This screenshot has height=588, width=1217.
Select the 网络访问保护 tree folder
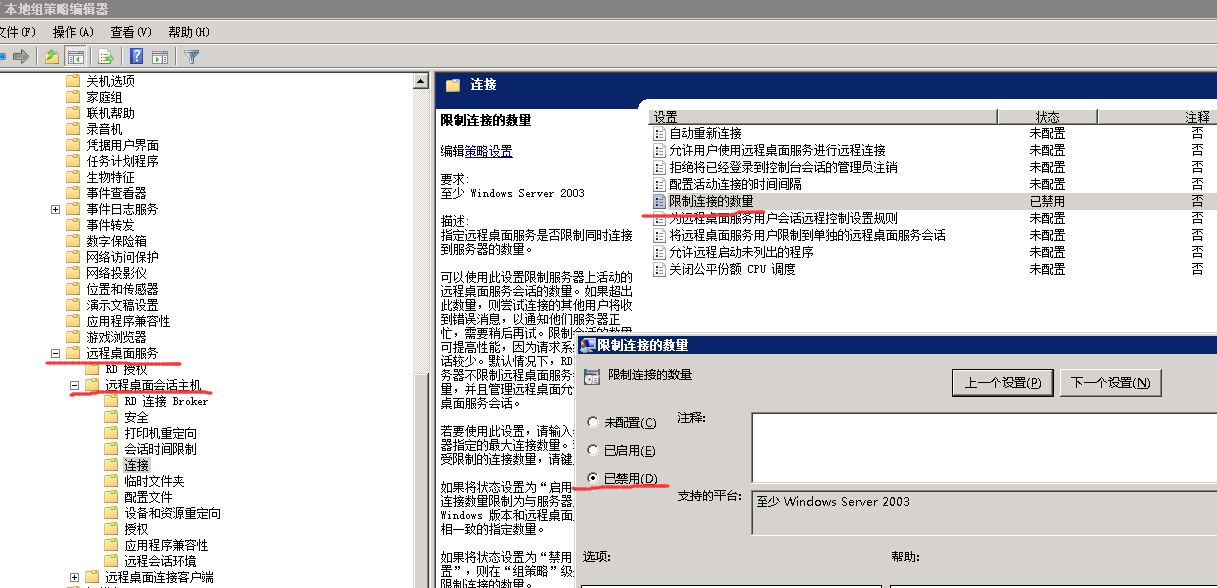click(122, 257)
